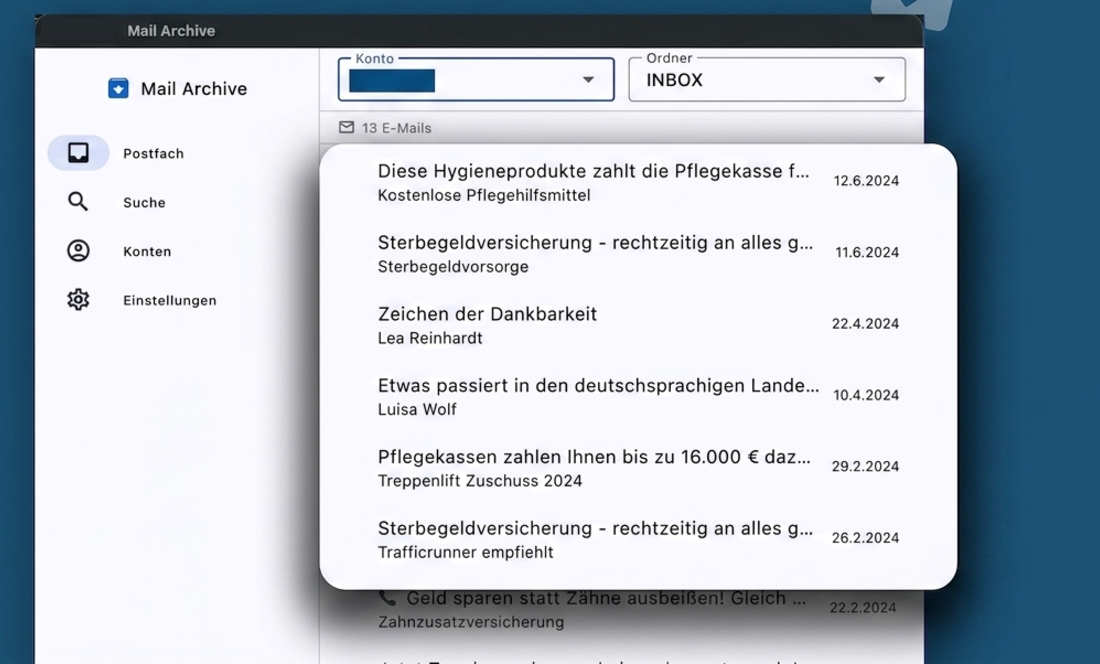Open the Sterbegeldversicherung email from Sterbegeldvorsorge
Image resolution: width=1100 pixels, height=664 pixels.
pyautogui.click(x=638, y=252)
